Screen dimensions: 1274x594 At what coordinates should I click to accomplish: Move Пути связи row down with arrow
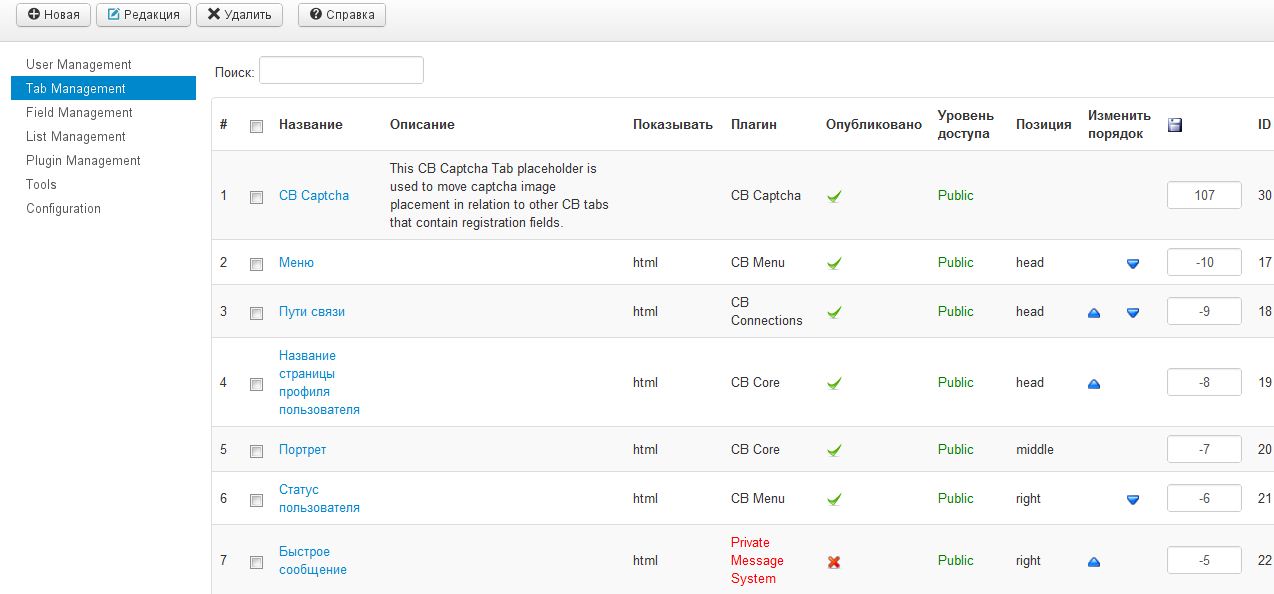(1133, 313)
